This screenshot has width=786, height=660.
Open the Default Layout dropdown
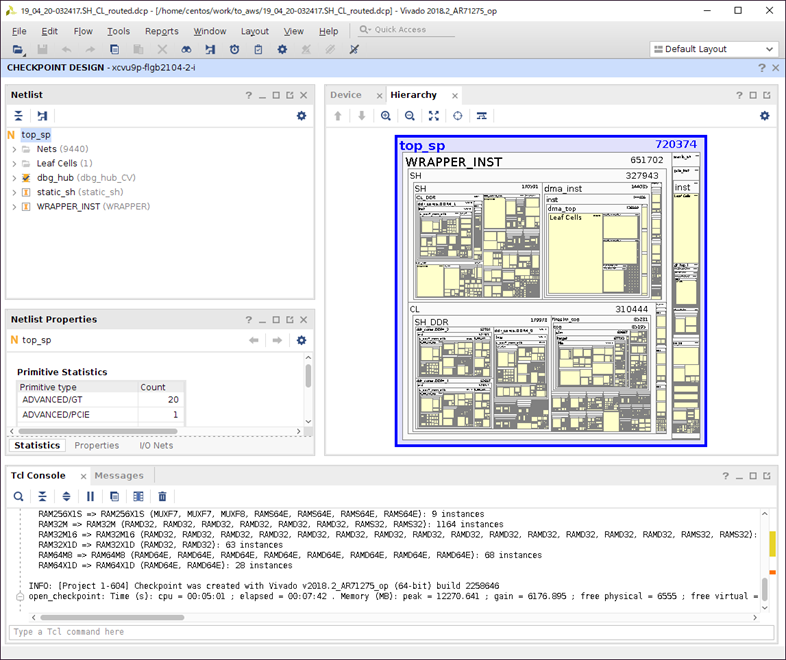pyautogui.click(x=714, y=49)
